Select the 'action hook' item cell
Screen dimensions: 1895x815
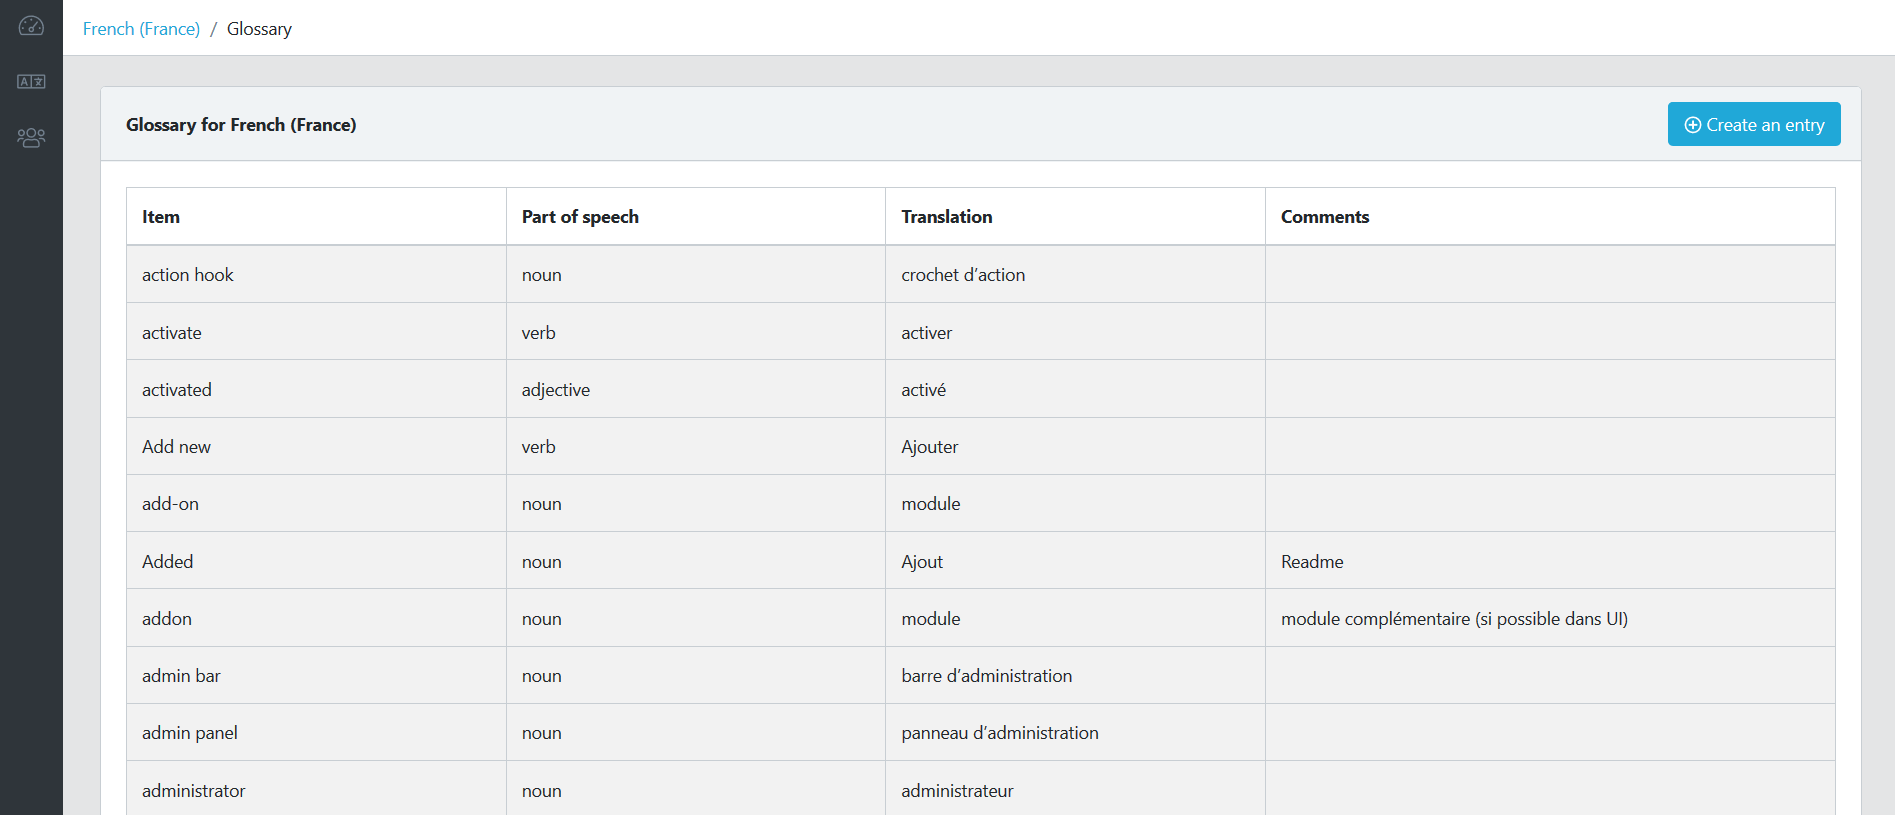(x=316, y=274)
